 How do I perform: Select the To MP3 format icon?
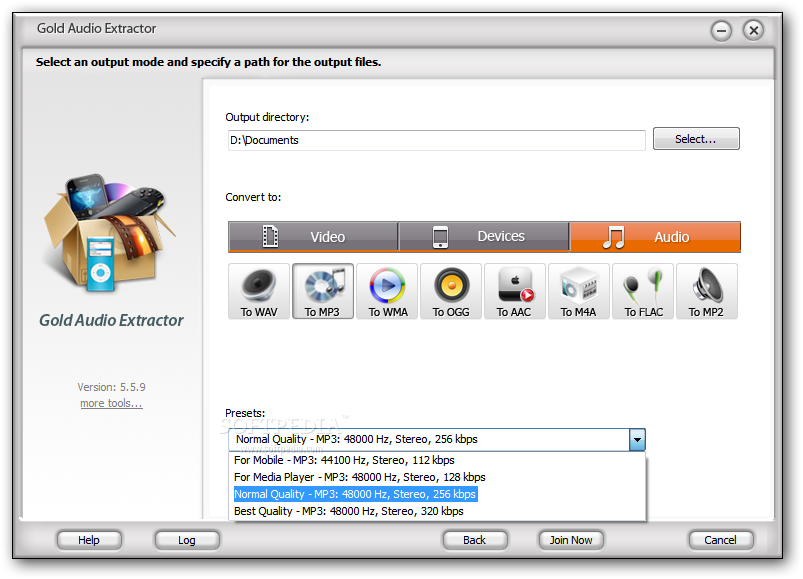point(323,291)
